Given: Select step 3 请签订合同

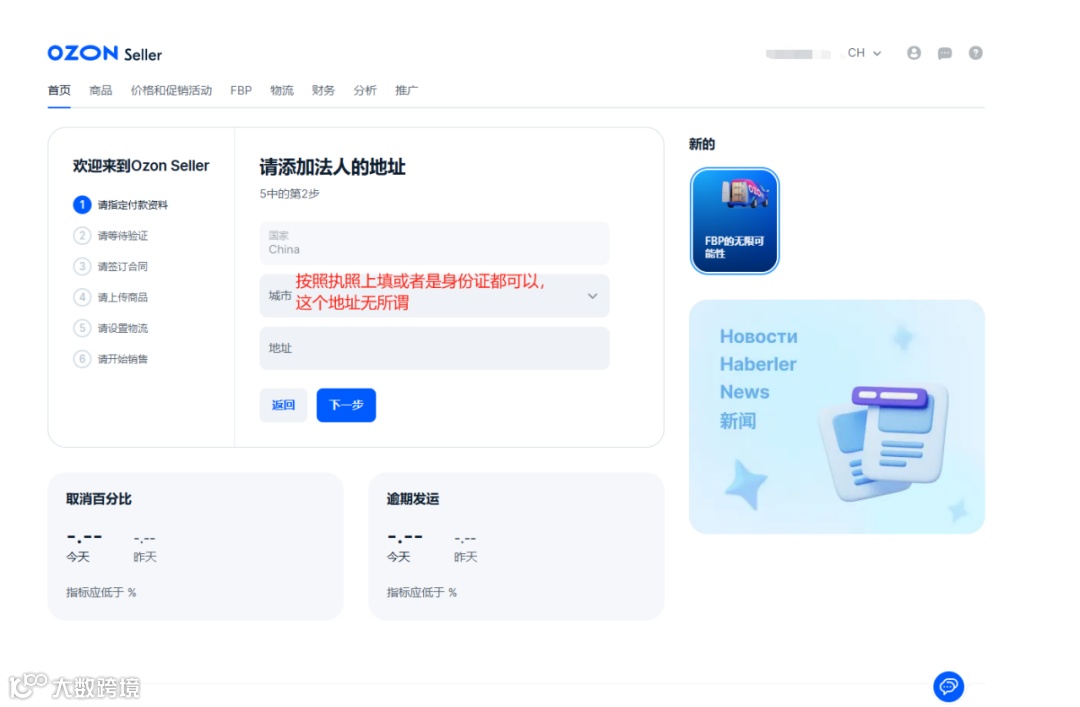Looking at the screenshot, I should pos(110,266).
